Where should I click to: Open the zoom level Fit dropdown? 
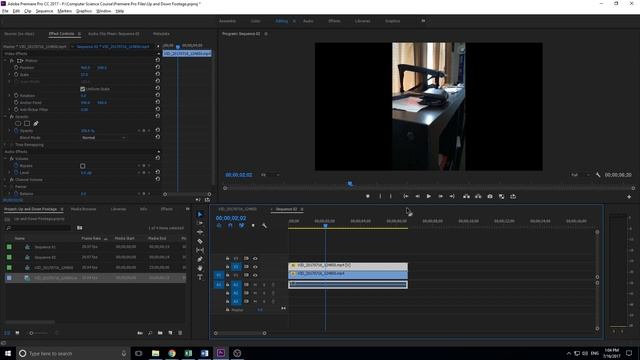pos(270,175)
